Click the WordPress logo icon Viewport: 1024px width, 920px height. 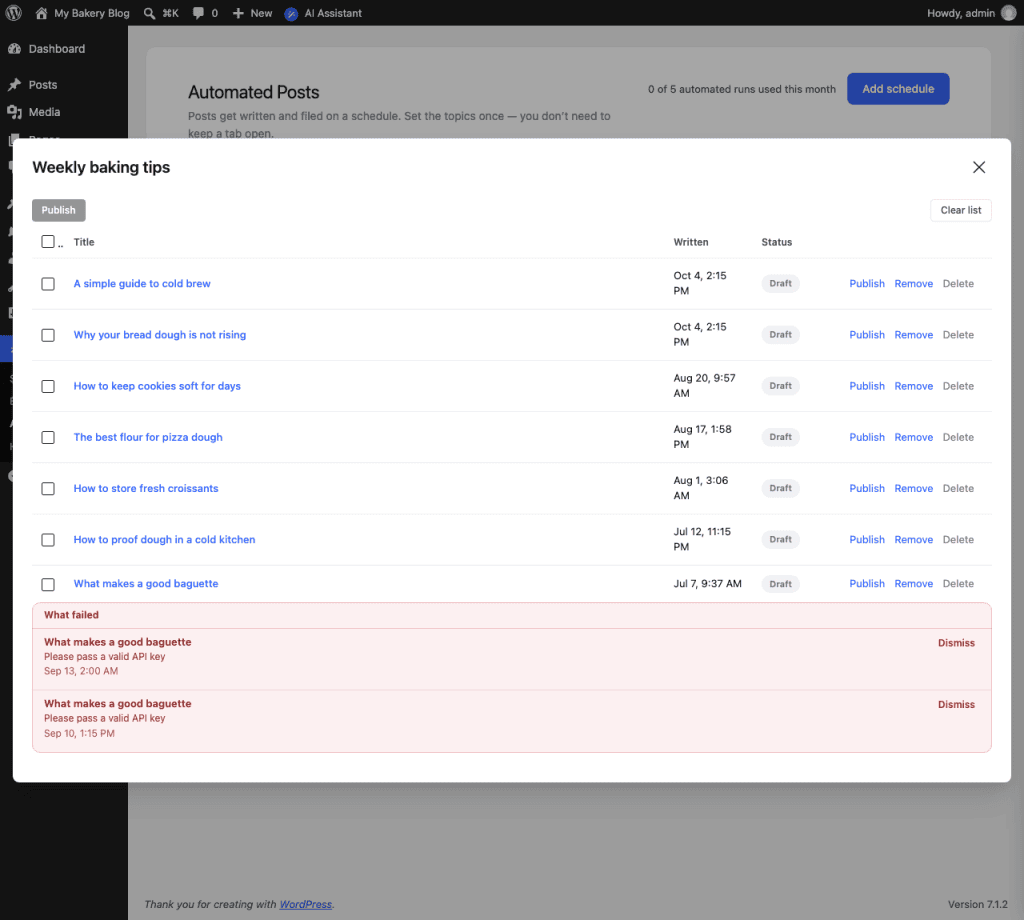(x=14, y=13)
